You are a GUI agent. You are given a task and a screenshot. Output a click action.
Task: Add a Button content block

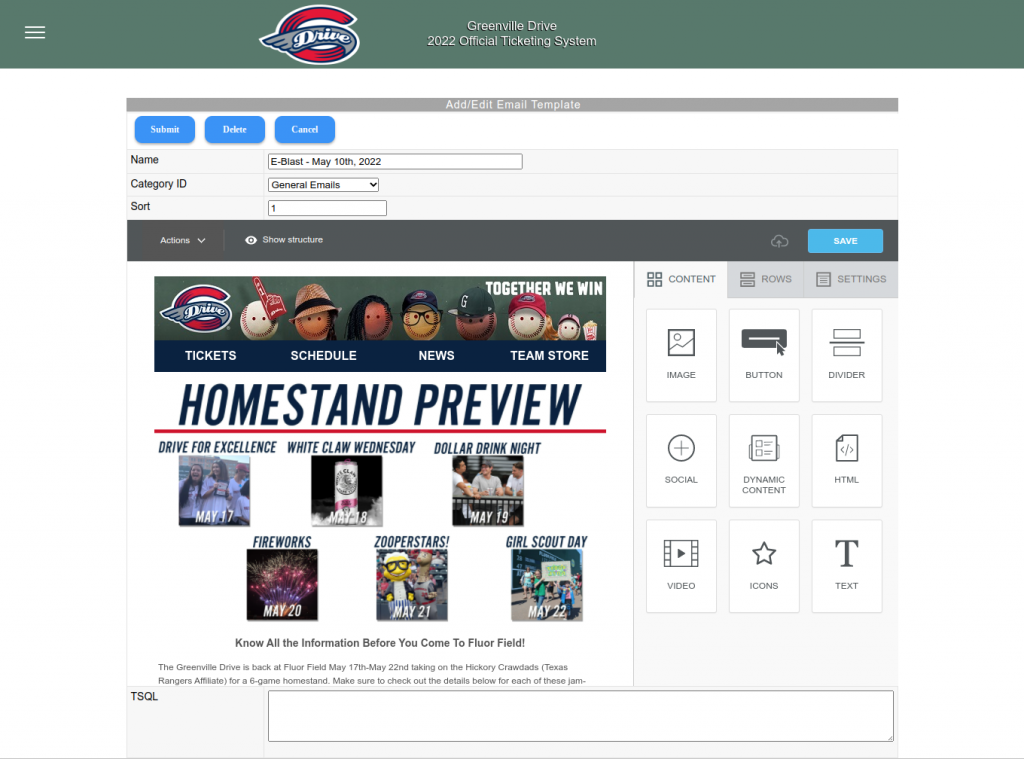[764, 355]
